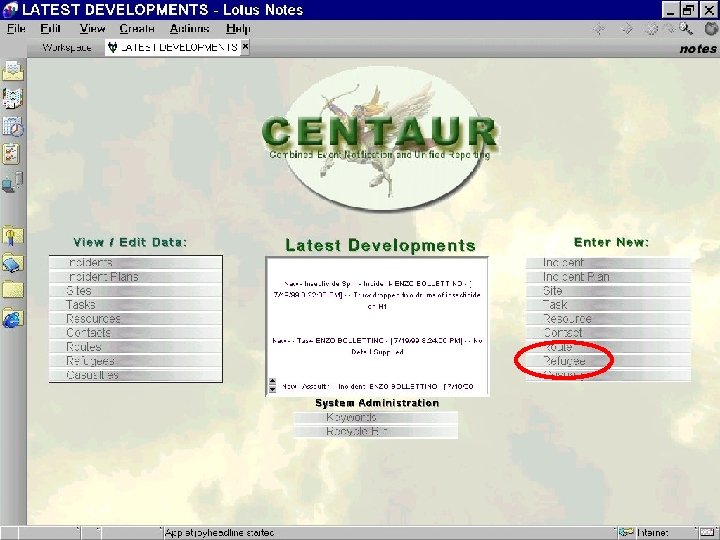The width and height of the screenshot is (720, 540).
Task: Close the LATEST DEVELOPMENTS tab
Action: coord(245,46)
